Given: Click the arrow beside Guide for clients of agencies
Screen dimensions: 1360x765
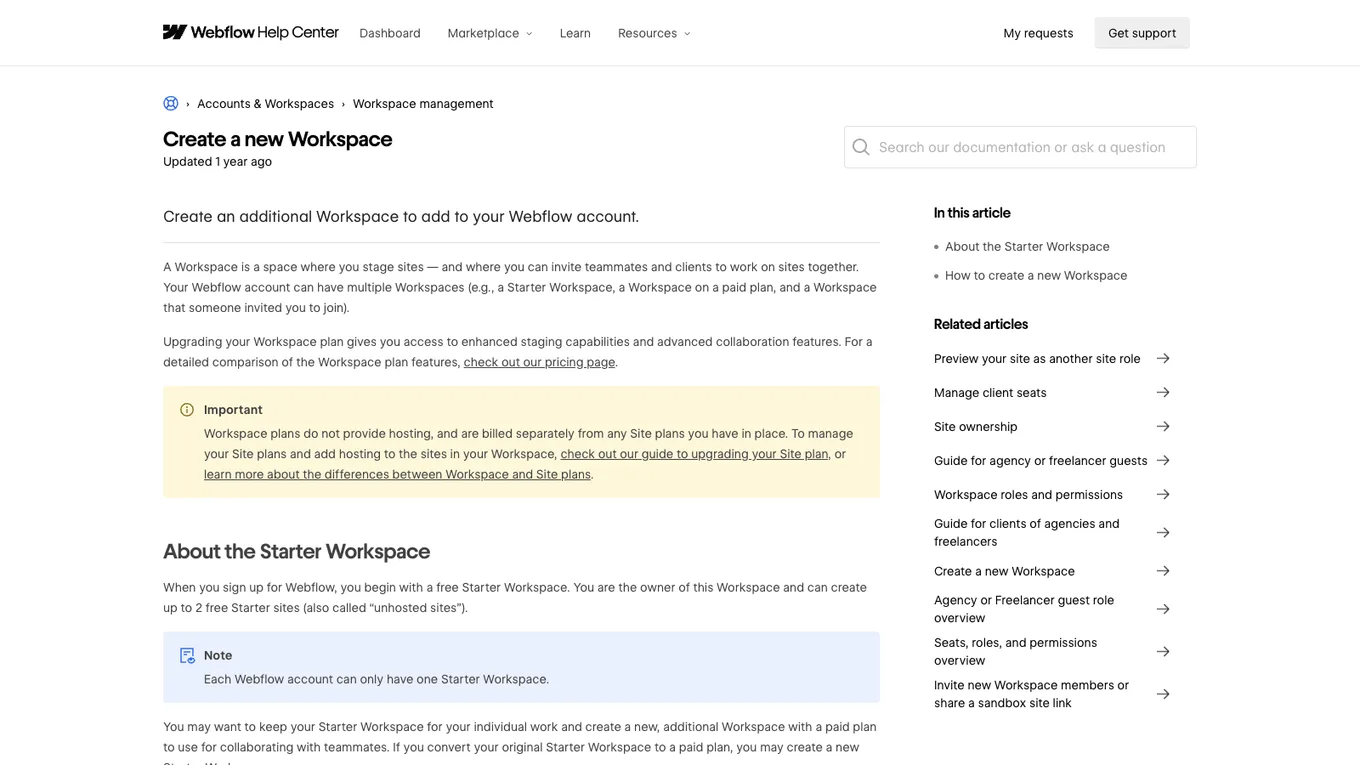Looking at the screenshot, I should point(1163,532).
